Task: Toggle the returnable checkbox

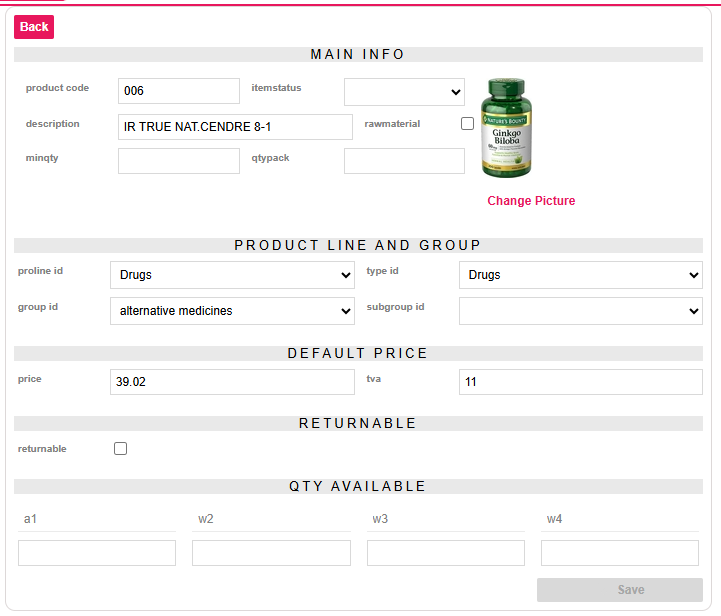Action: pyautogui.click(x=121, y=449)
